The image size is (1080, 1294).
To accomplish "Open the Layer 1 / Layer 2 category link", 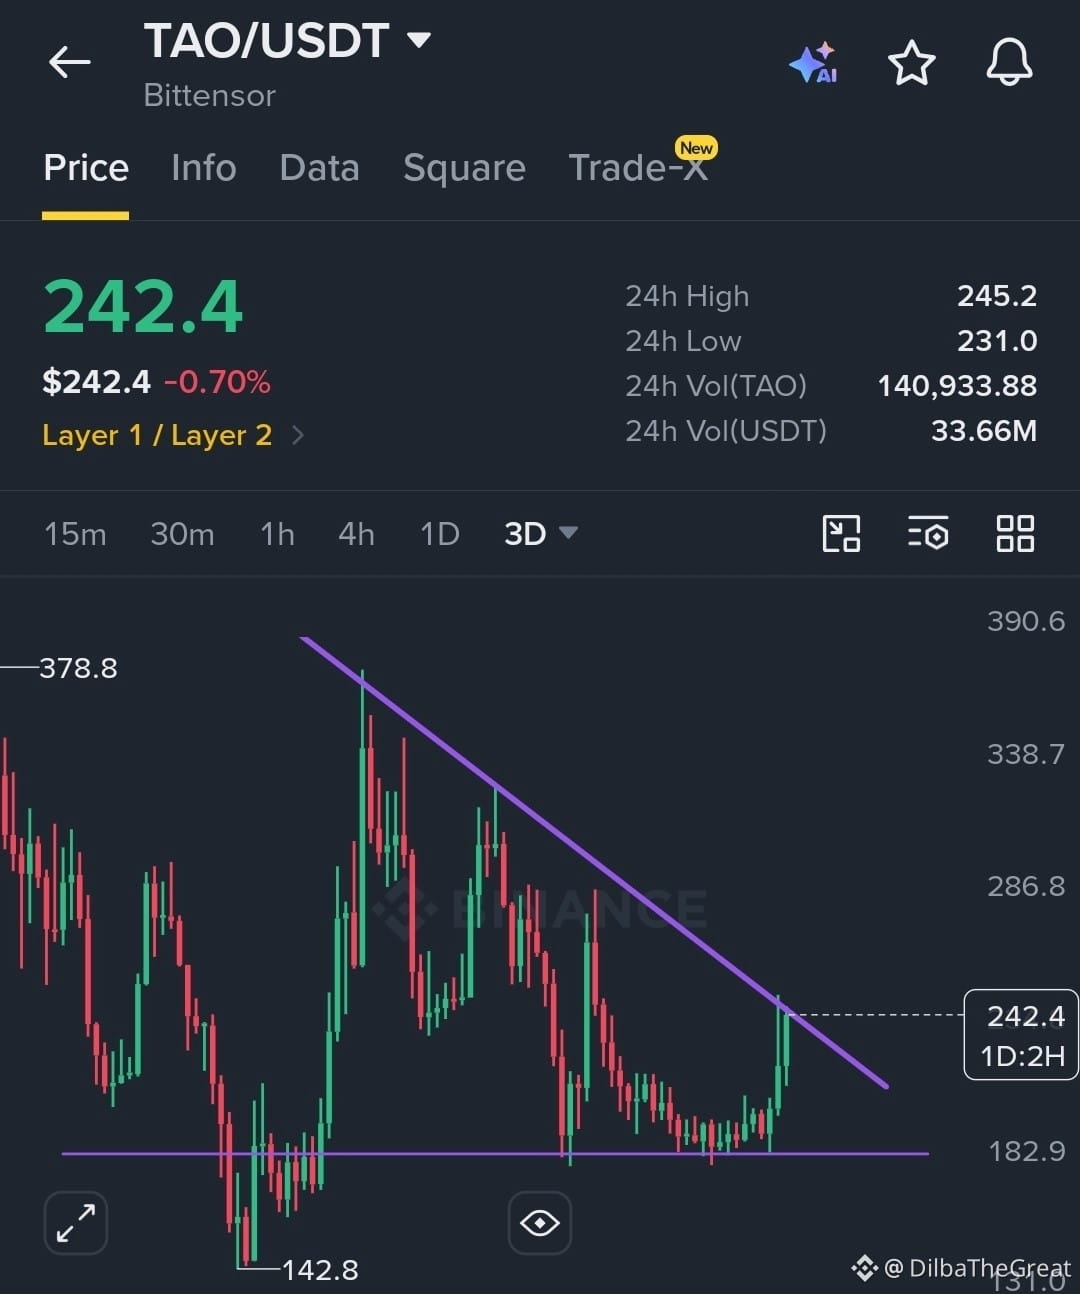I will coord(157,435).
